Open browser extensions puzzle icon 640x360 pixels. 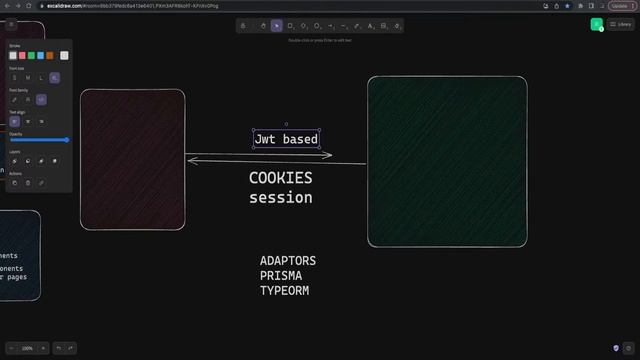click(x=581, y=6)
